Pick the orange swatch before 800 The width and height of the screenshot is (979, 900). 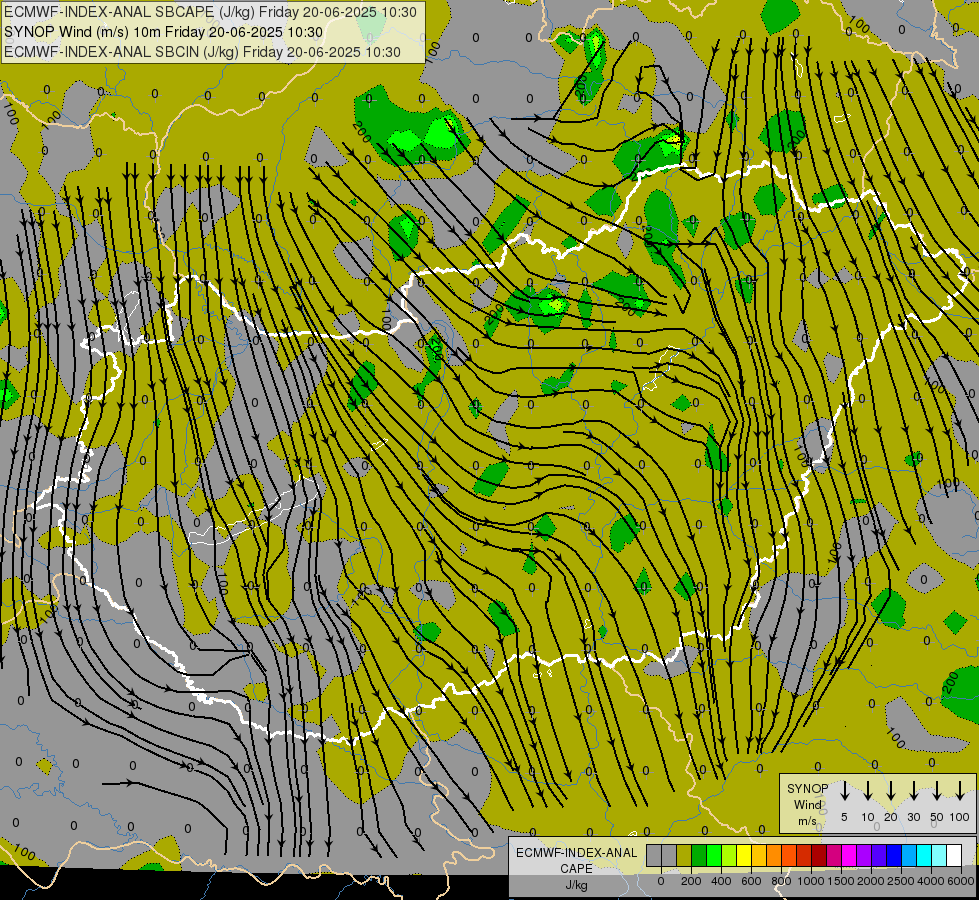pos(774,855)
